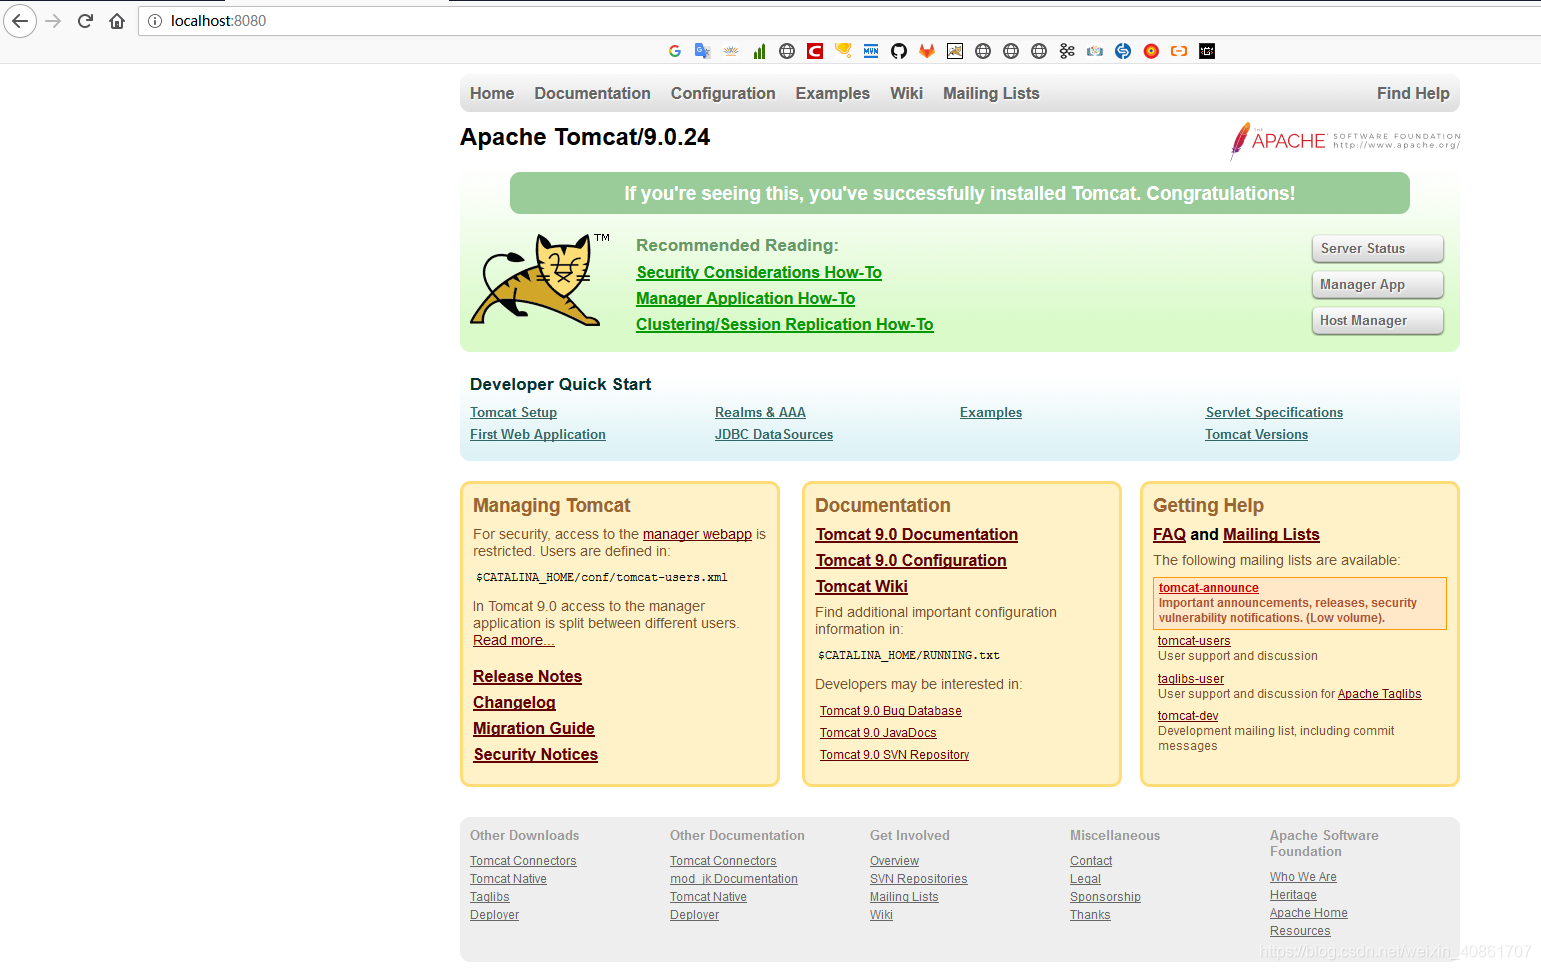The height and width of the screenshot is (970, 1541).
Task: Click the browser back arrow button
Action: [20, 21]
